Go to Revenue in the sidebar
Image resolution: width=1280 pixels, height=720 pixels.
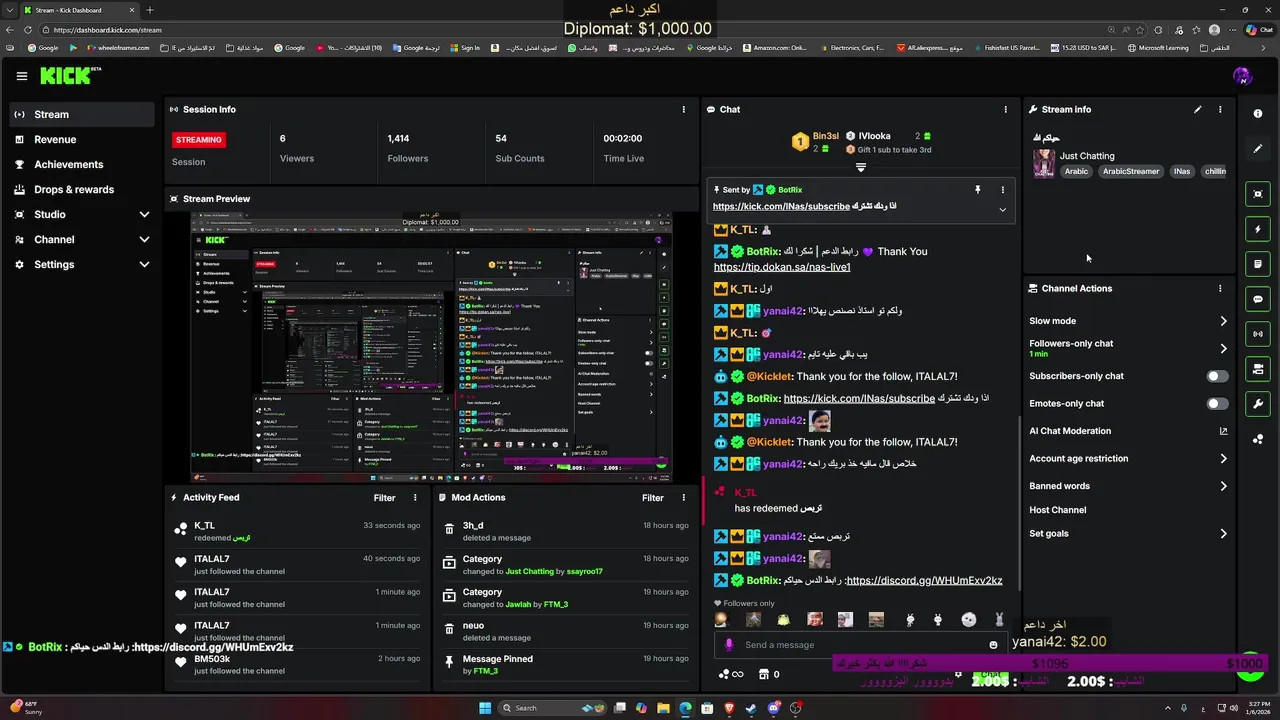coord(82,139)
